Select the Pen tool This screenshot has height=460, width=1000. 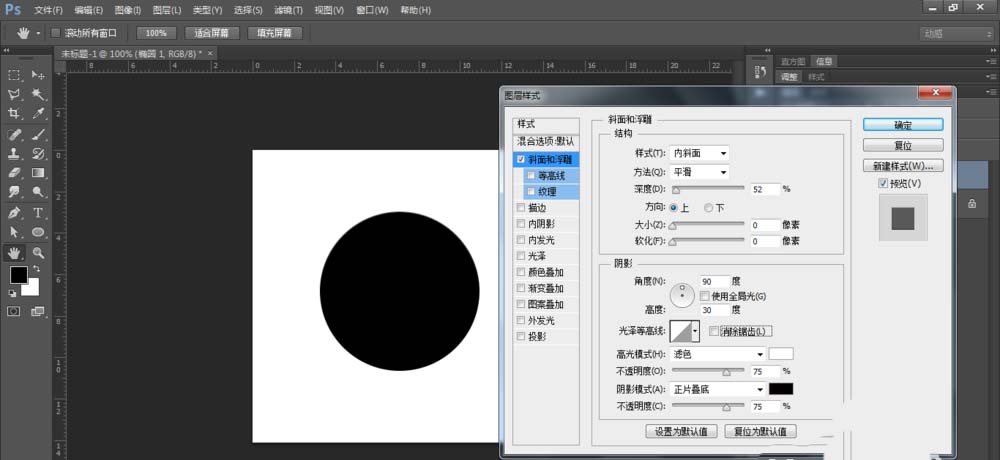(15, 213)
